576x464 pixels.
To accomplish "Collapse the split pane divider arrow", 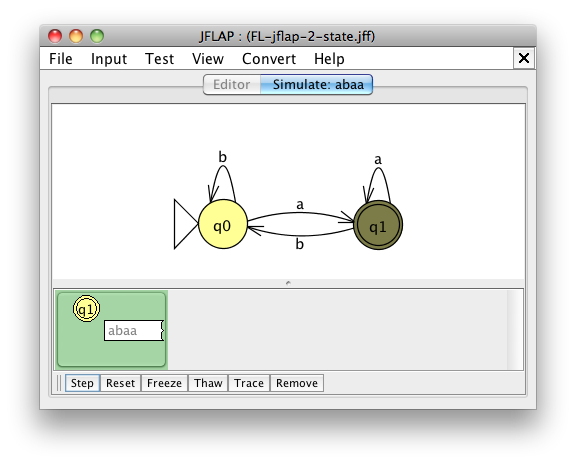I will click(x=288, y=283).
